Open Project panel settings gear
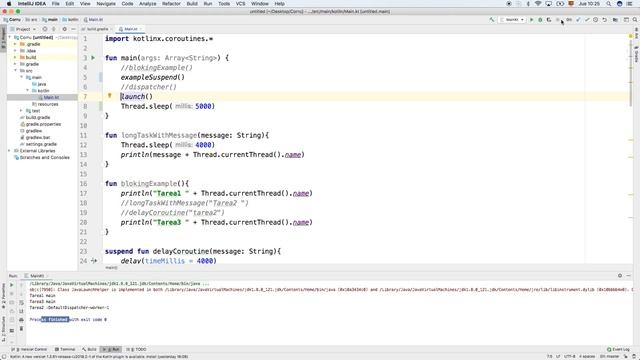Screen dimensions: 640x360 (x=64, y=29)
